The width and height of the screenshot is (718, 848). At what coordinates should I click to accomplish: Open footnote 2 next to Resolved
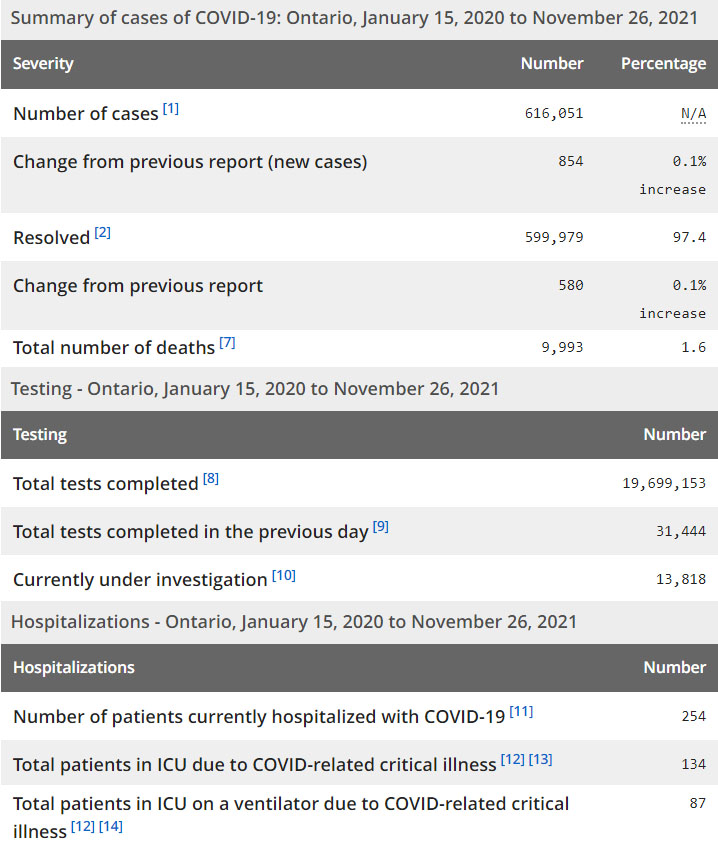(x=103, y=233)
